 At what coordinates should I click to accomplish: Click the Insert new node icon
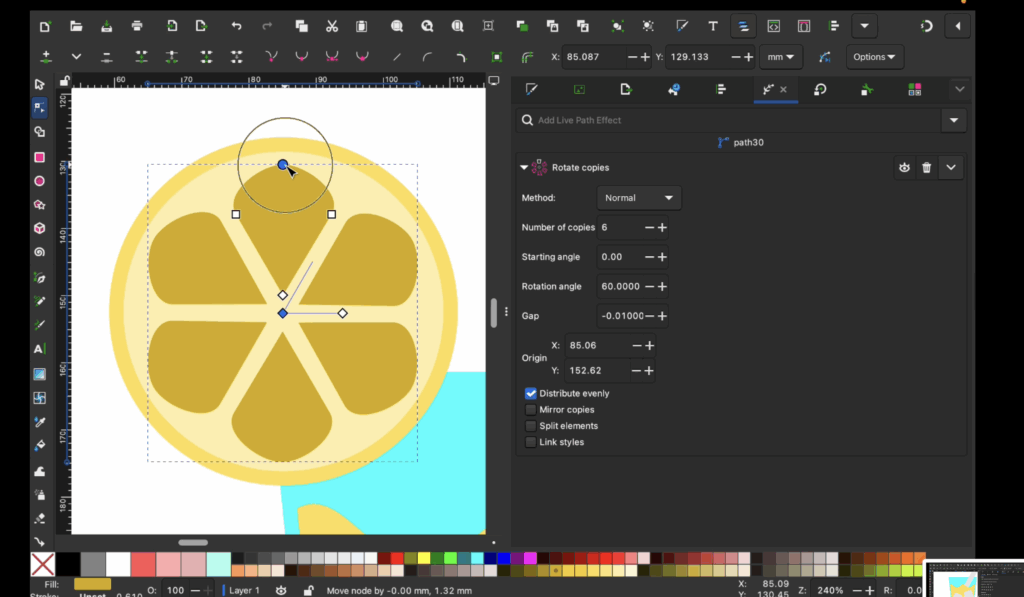pyautogui.click(x=46, y=57)
